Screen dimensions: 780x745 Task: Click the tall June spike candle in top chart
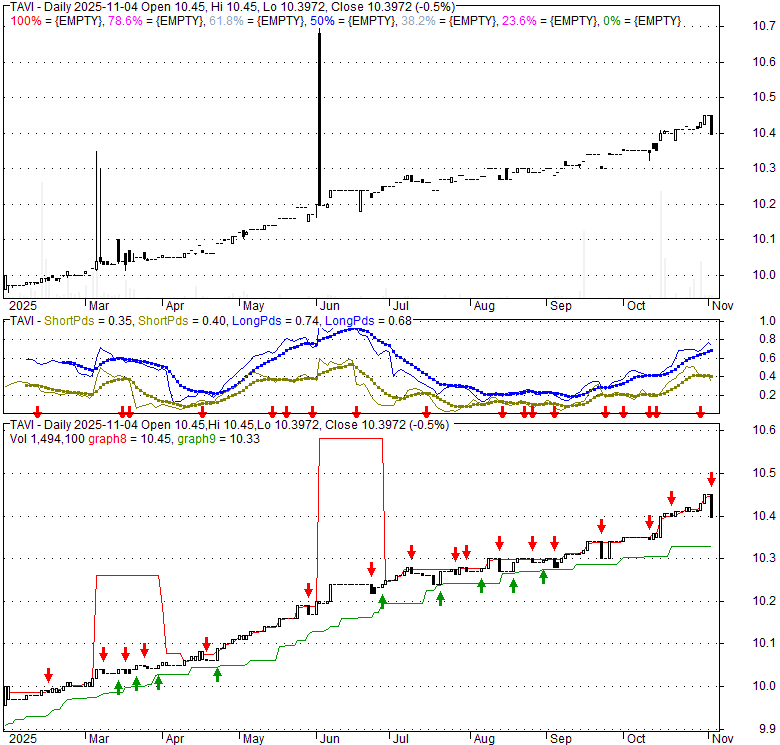coord(319,117)
